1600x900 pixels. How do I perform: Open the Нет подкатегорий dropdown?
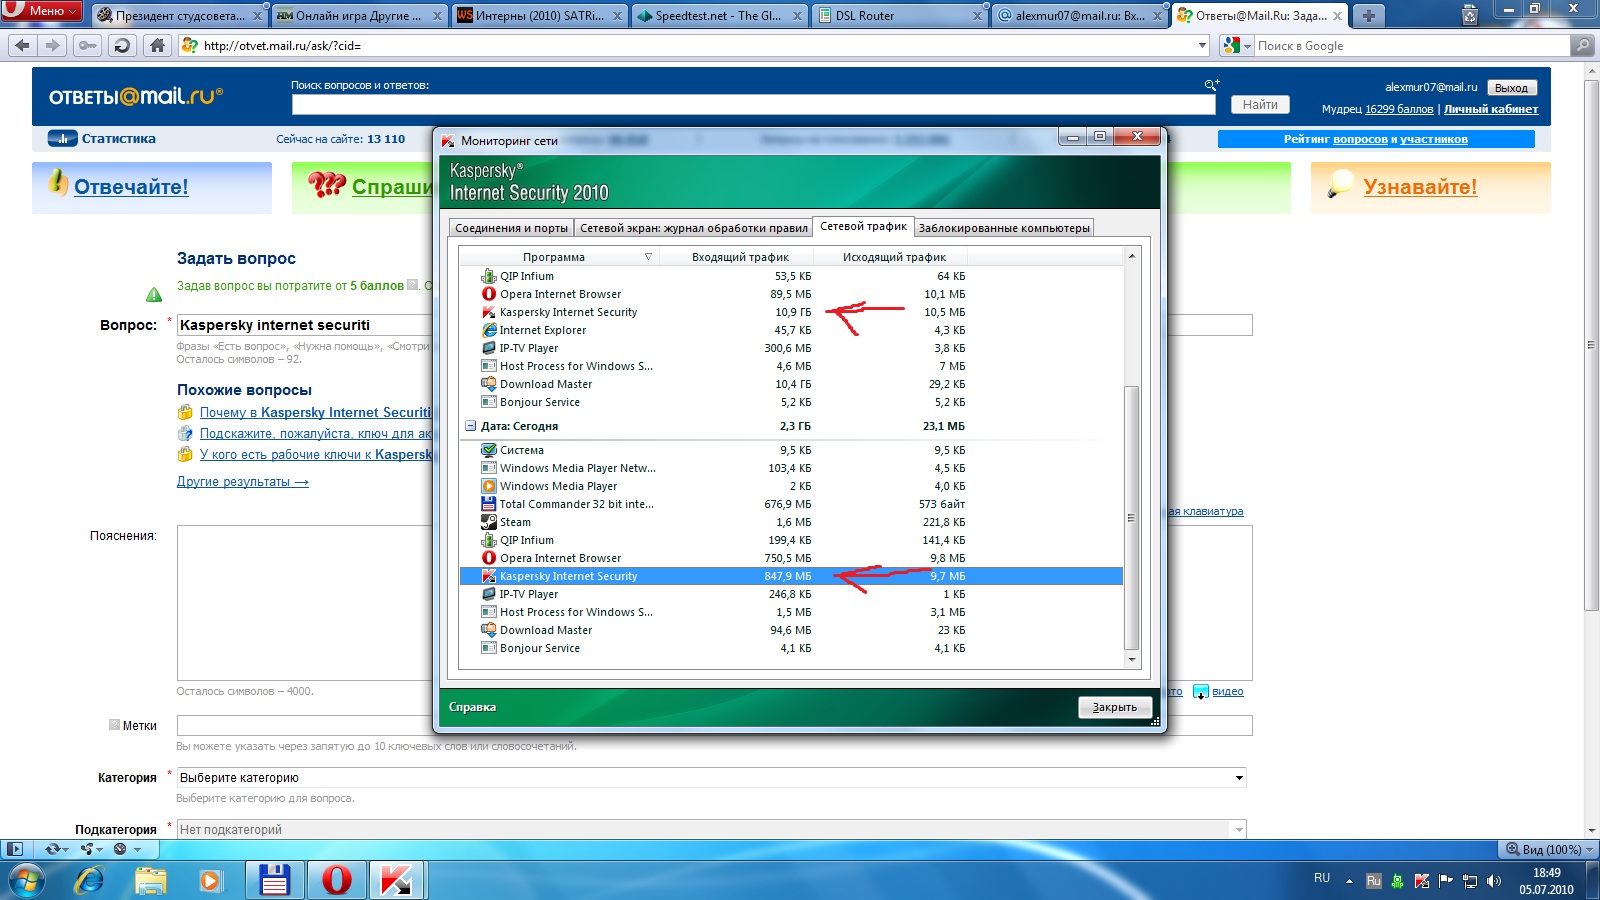711,829
